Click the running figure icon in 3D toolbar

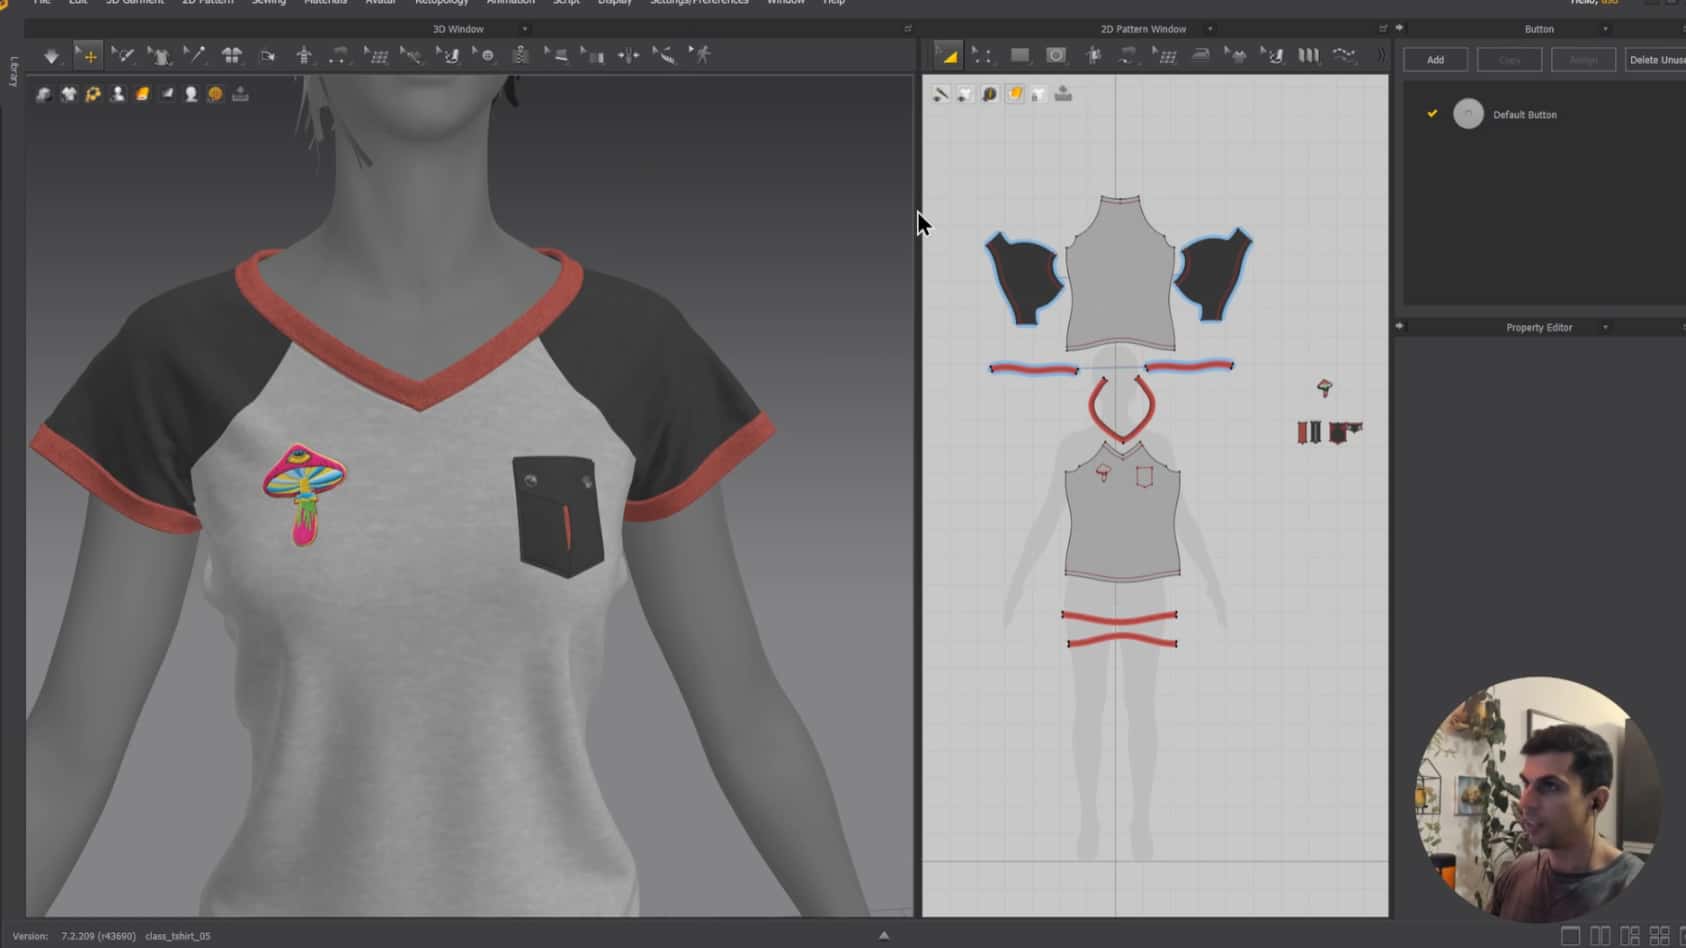[x=701, y=55]
